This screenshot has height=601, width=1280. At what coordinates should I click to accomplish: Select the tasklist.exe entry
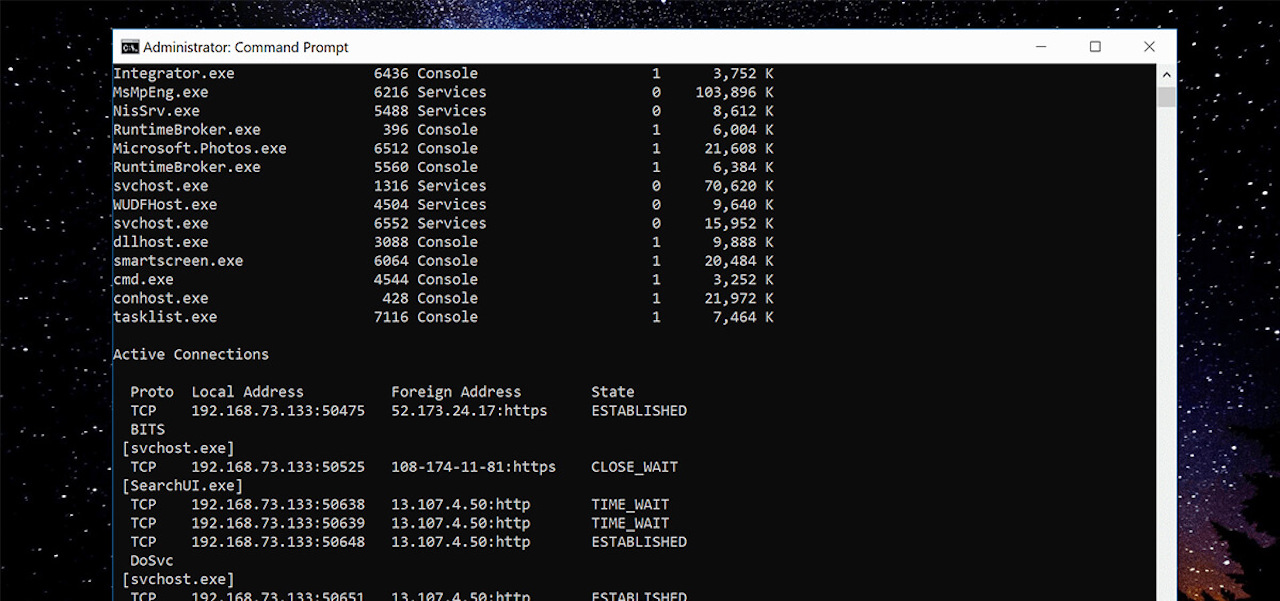[x=164, y=316]
